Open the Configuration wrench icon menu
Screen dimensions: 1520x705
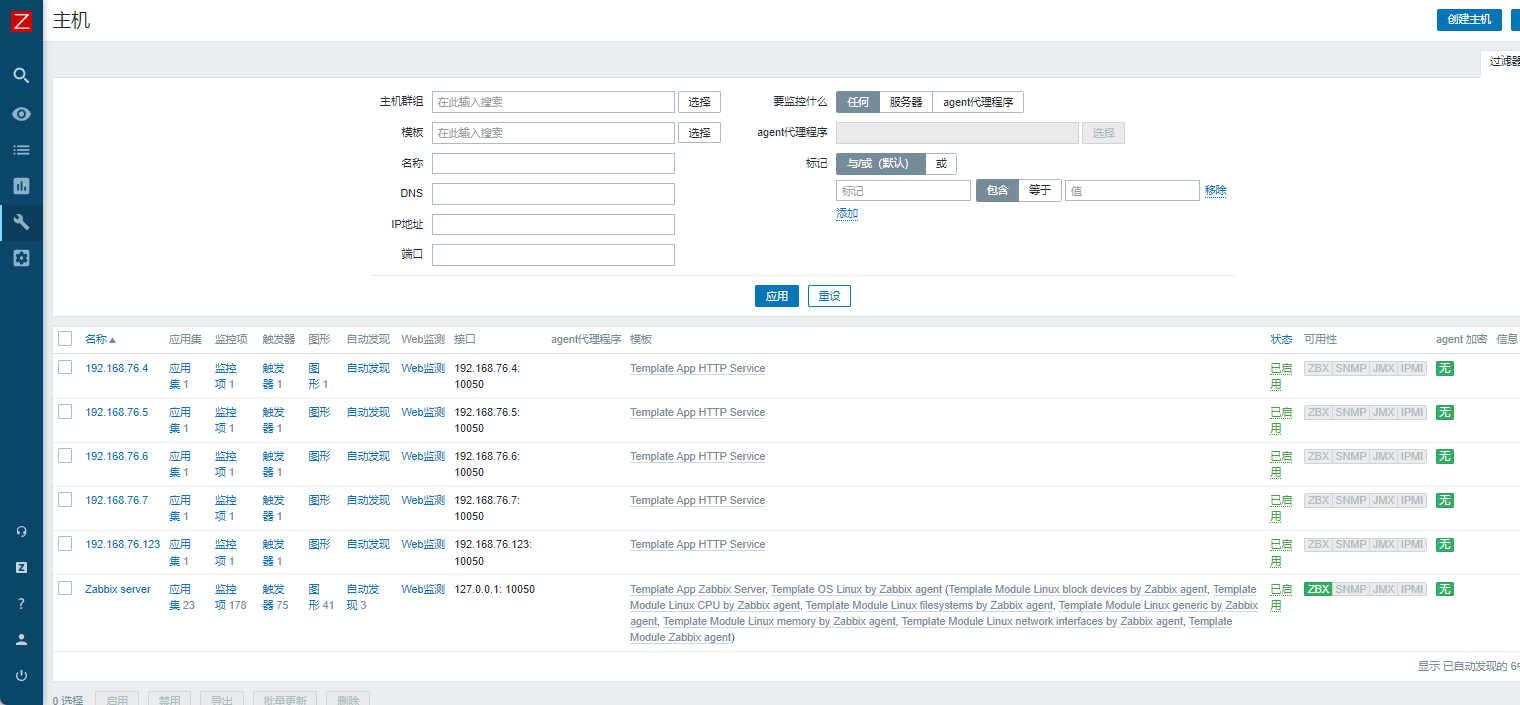click(21, 222)
